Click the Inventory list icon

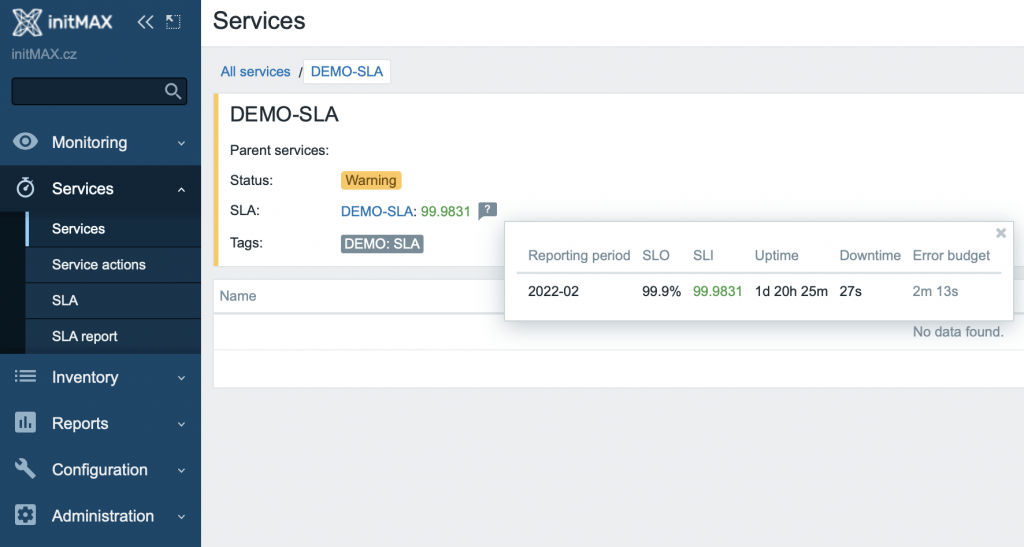(x=26, y=377)
